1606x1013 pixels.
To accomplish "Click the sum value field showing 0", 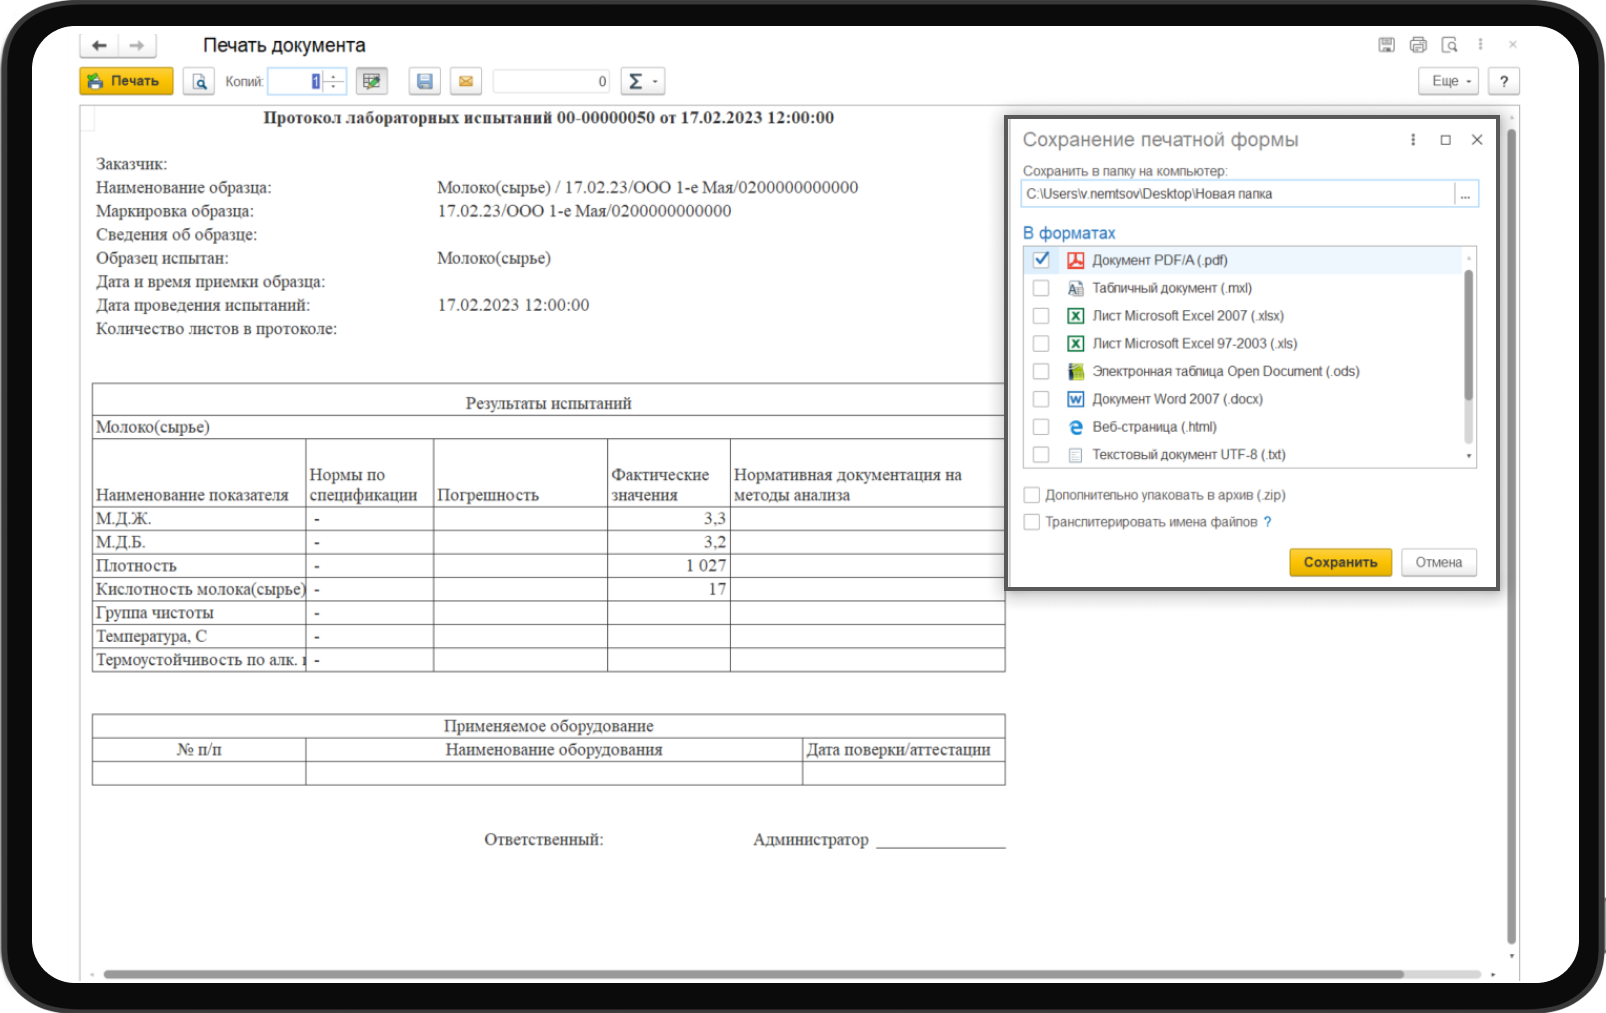I will coord(551,81).
